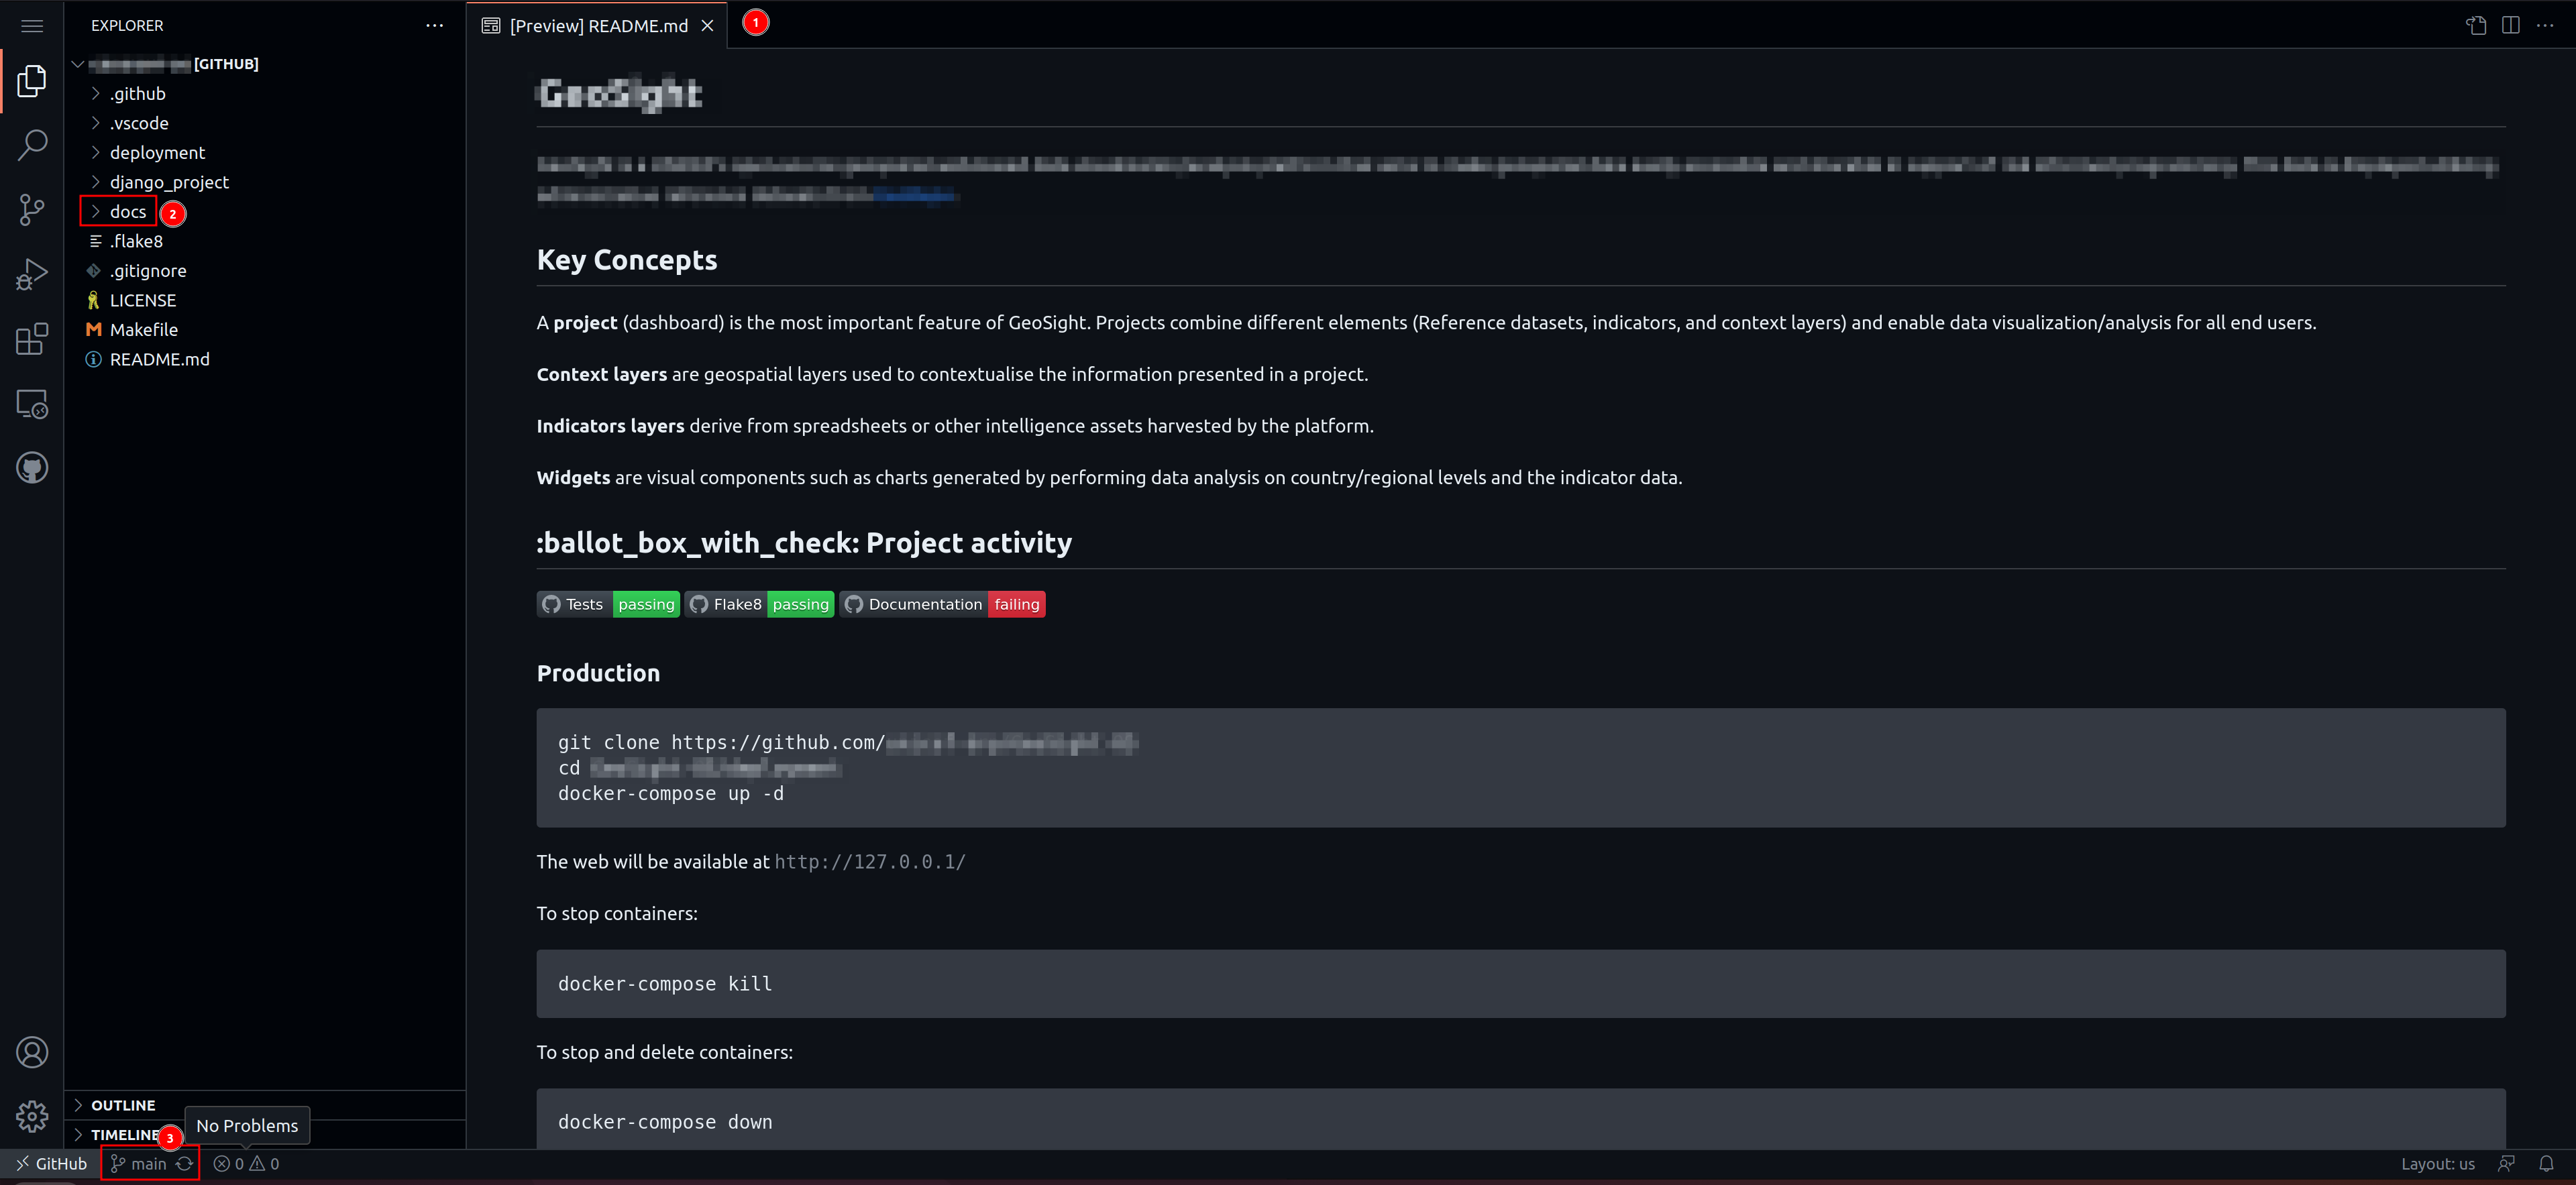Viewport: 2576px width, 1185px height.
Task: Open the hamburger application menu
Action: tap(32, 26)
